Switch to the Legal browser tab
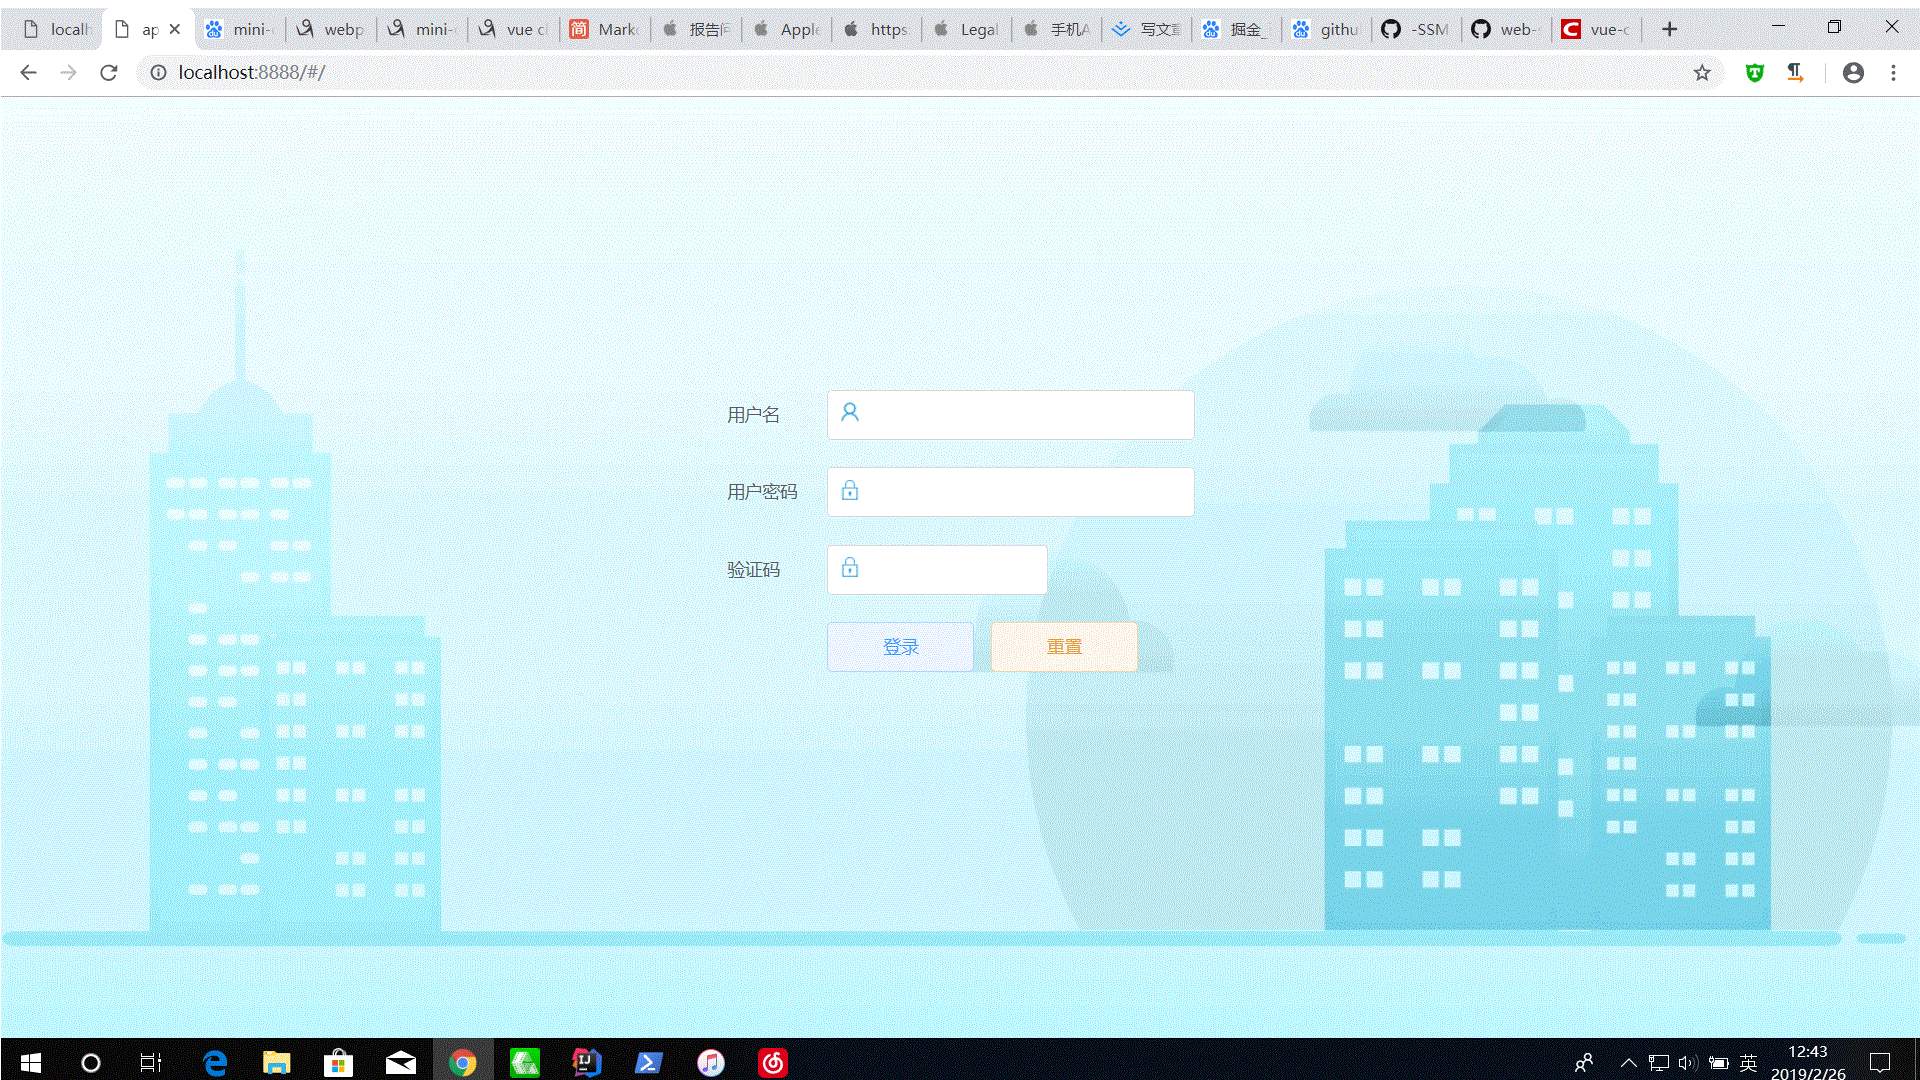The width and height of the screenshot is (1920, 1080). click(x=966, y=29)
